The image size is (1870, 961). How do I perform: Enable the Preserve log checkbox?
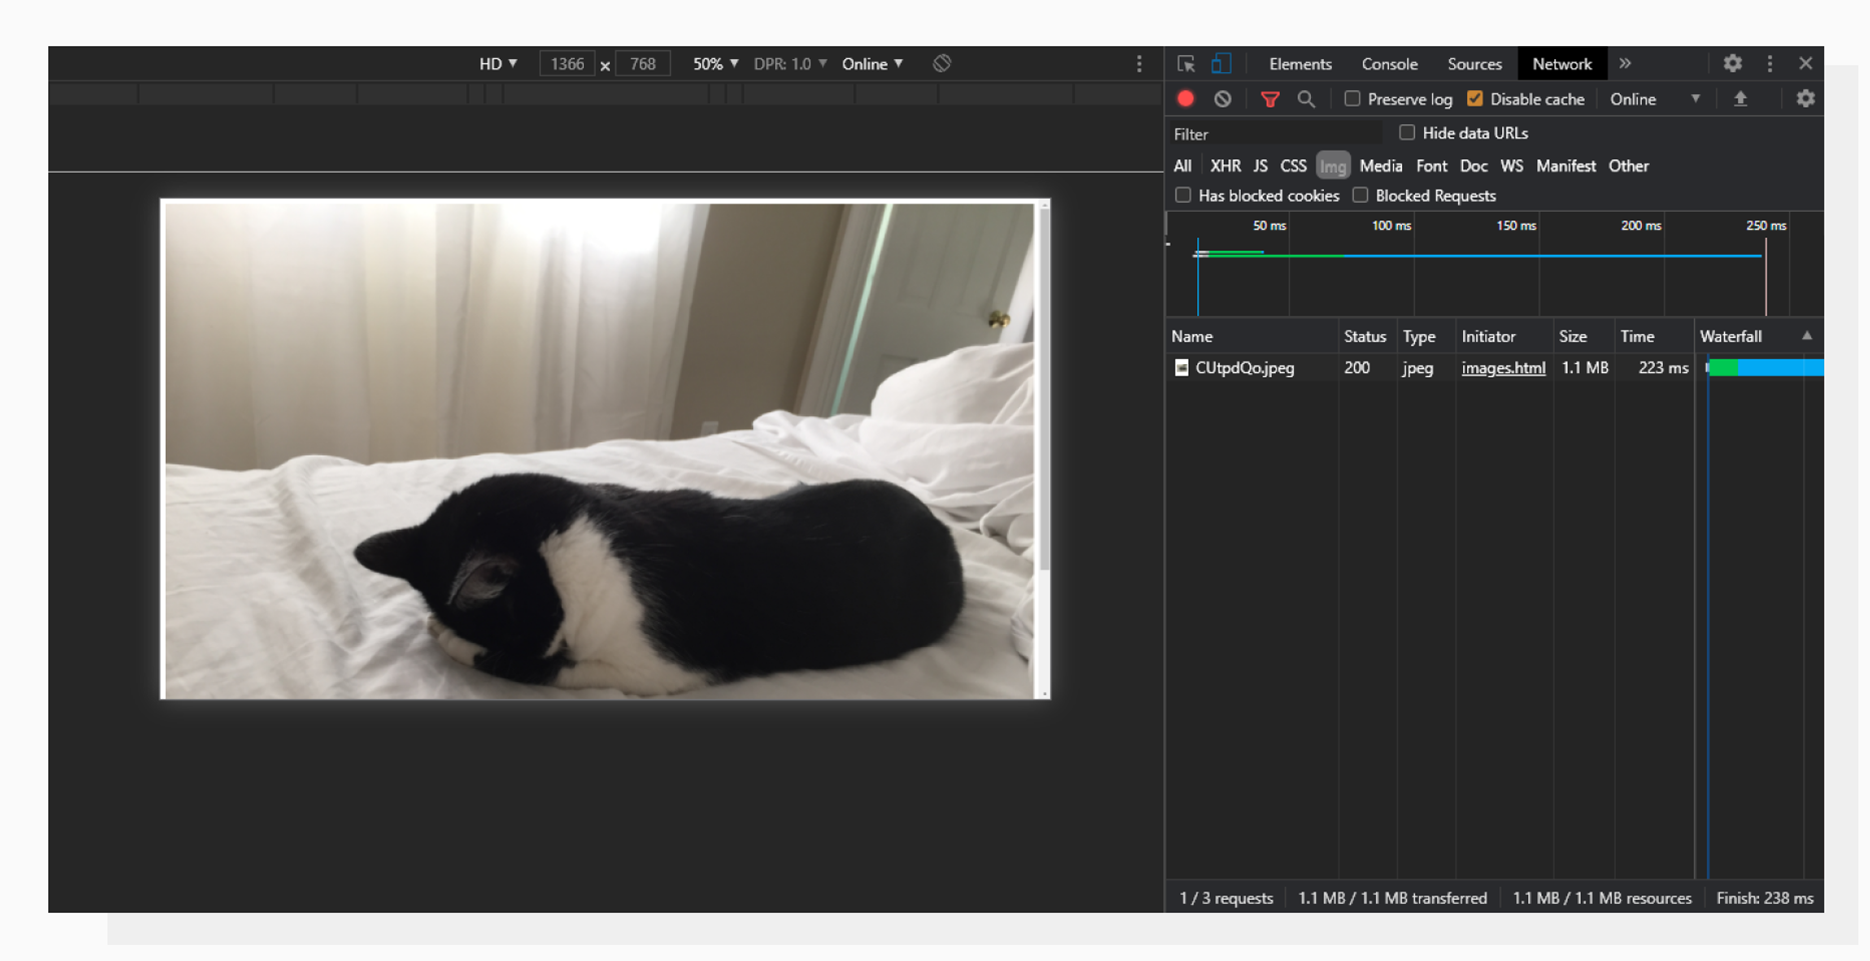click(1353, 99)
